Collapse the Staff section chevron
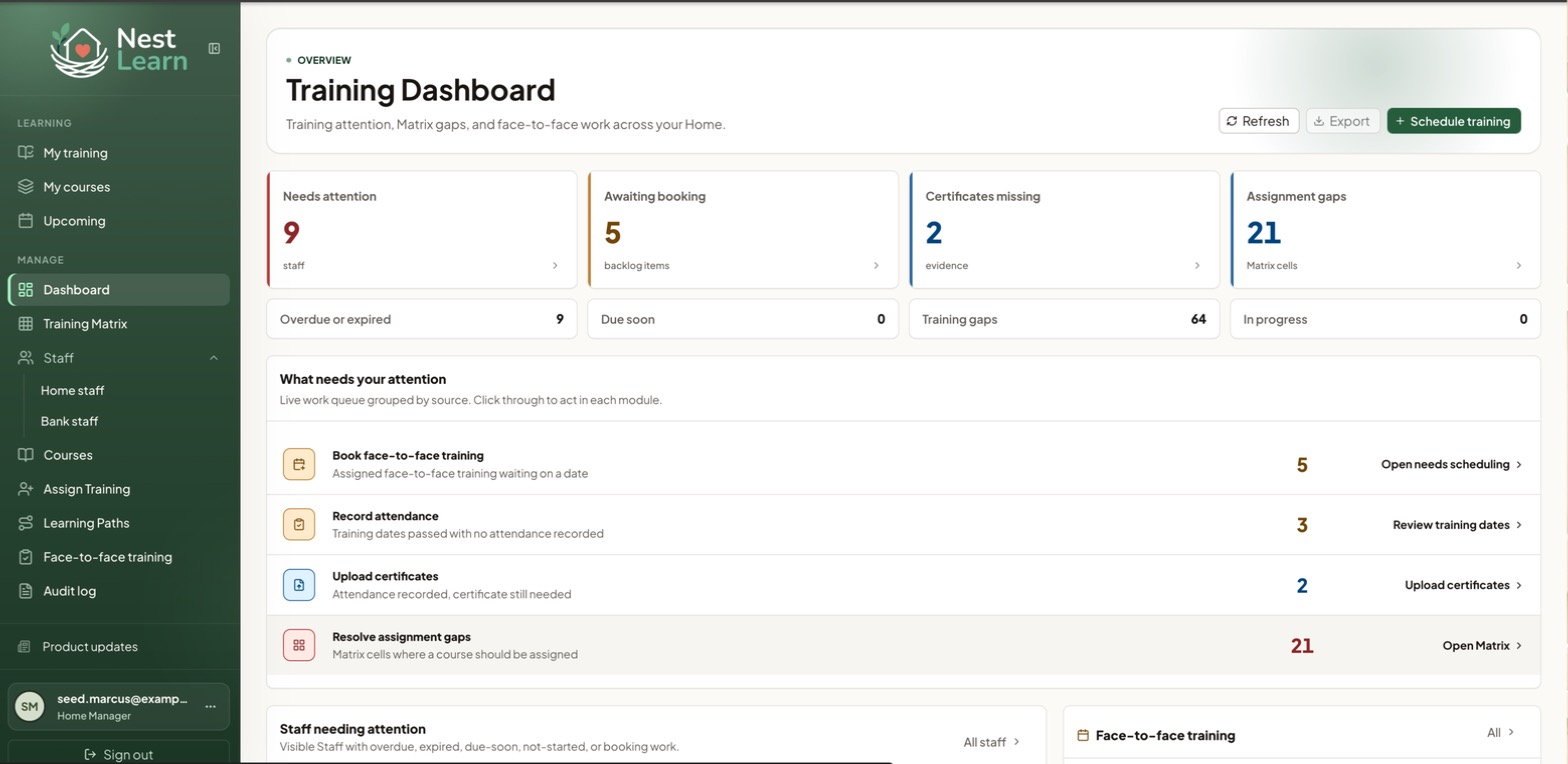This screenshot has height=764, width=1568. click(214, 358)
